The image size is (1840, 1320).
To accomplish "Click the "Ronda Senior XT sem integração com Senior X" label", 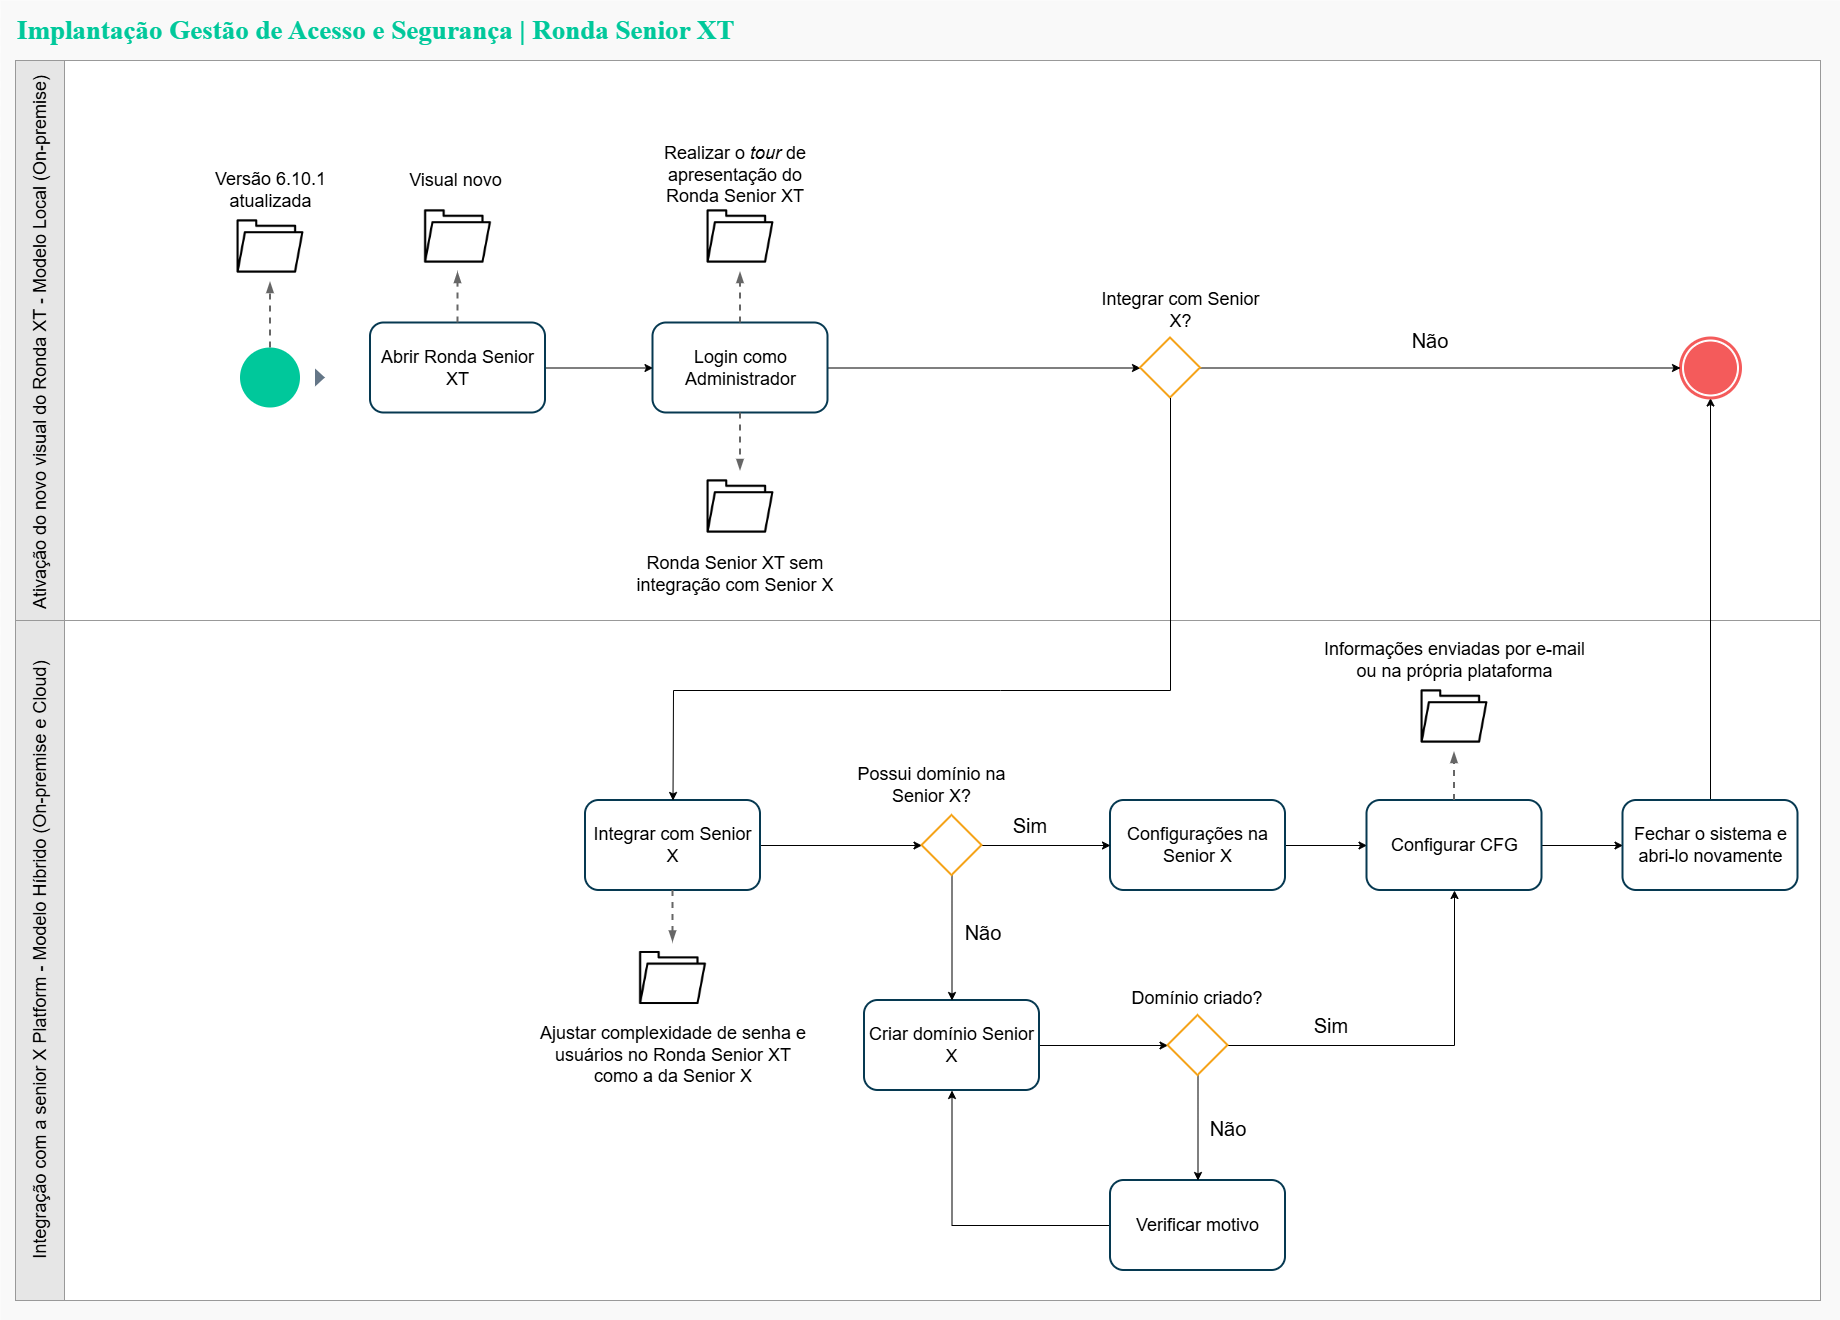I will 735,574.
